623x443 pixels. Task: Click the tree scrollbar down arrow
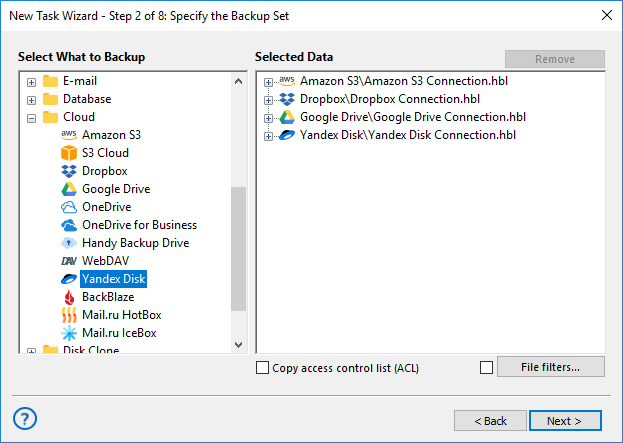tap(238, 344)
